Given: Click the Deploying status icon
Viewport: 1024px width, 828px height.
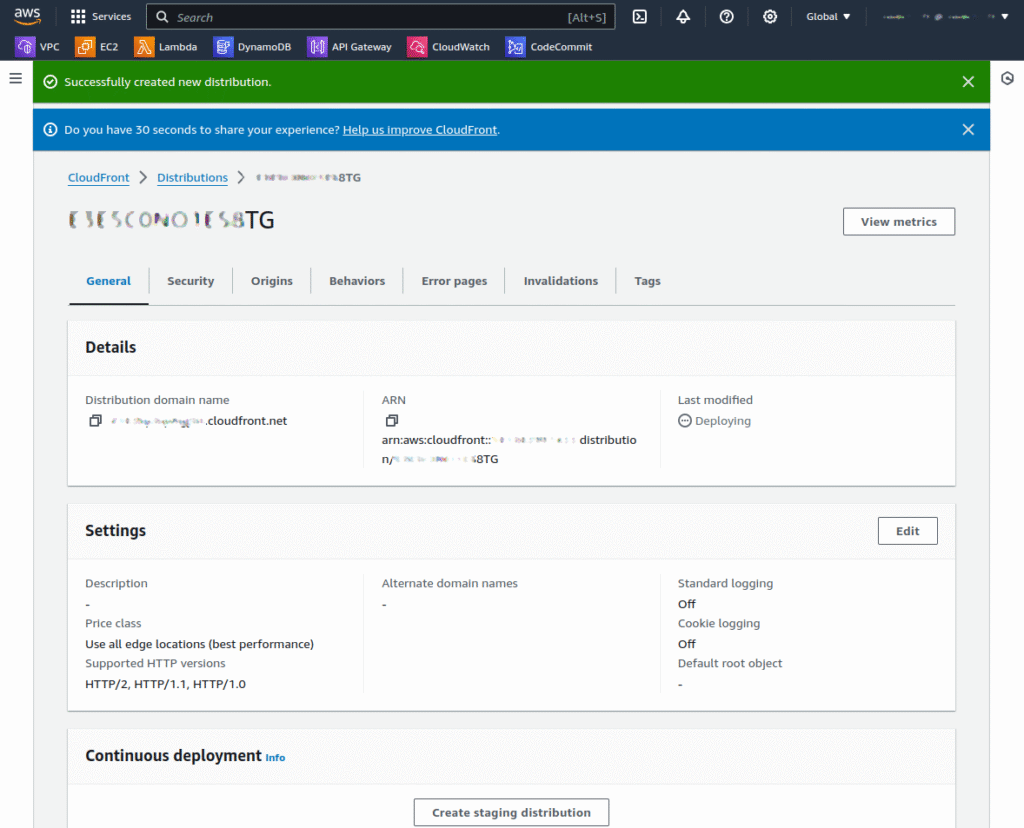Looking at the screenshot, I should point(684,421).
